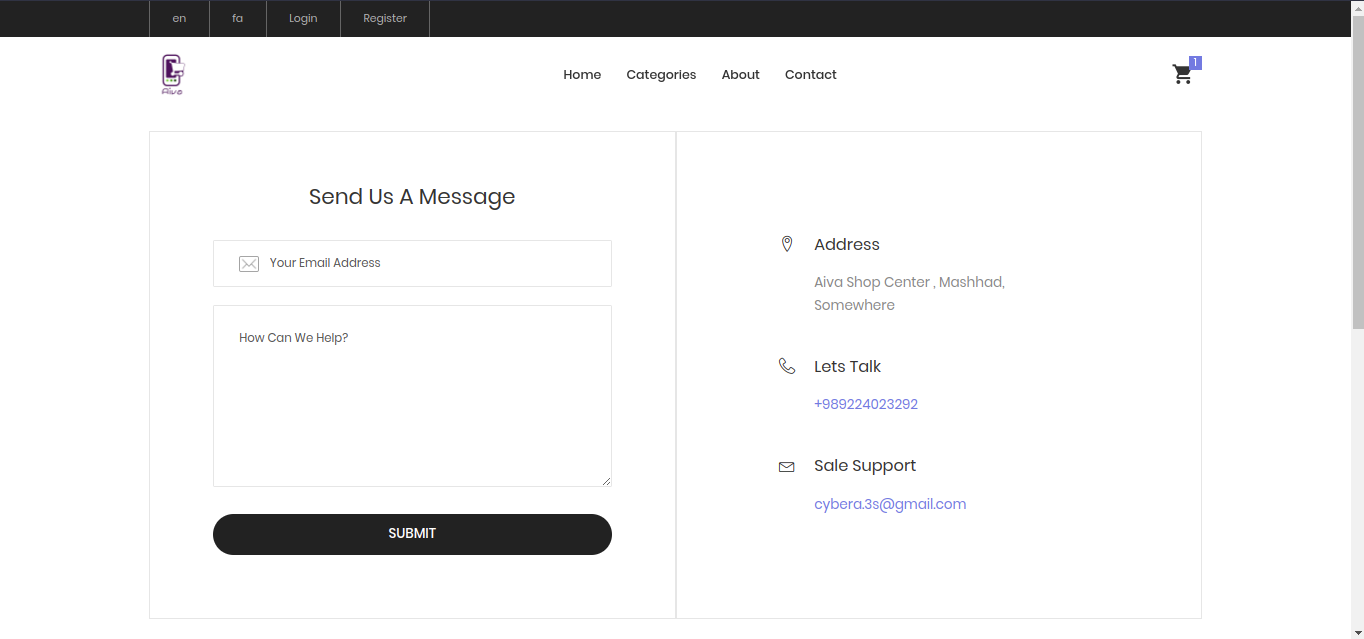This screenshot has height=639, width=1364.
Task: Click the Lets Talk phone icon
Action: pyautogui.click(x=787, y=366)
